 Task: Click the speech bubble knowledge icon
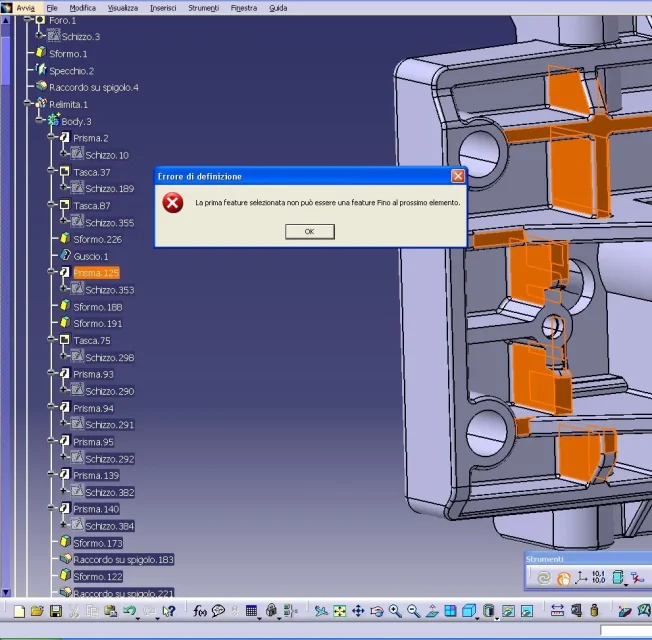(218, 611)
